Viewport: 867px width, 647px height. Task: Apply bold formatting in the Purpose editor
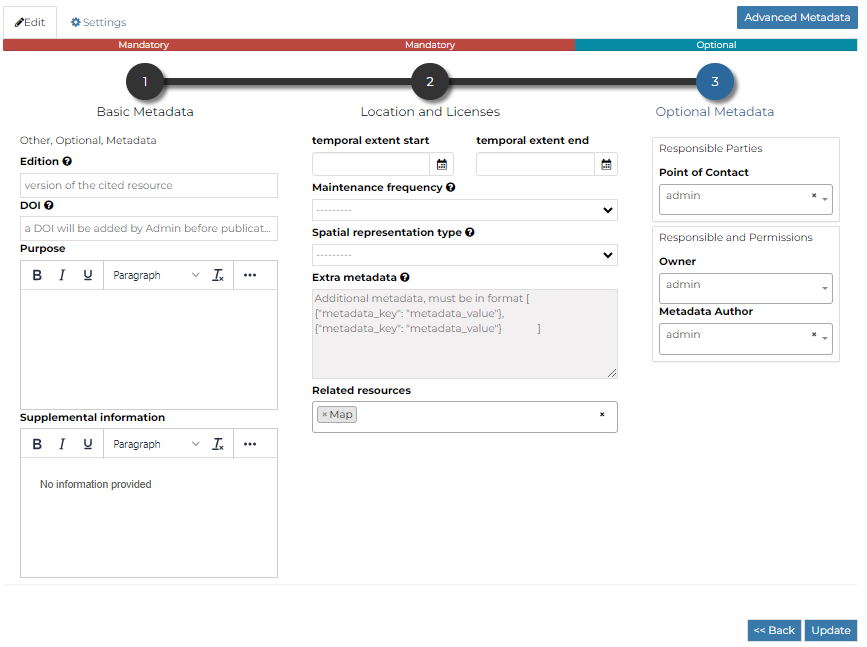37,274
